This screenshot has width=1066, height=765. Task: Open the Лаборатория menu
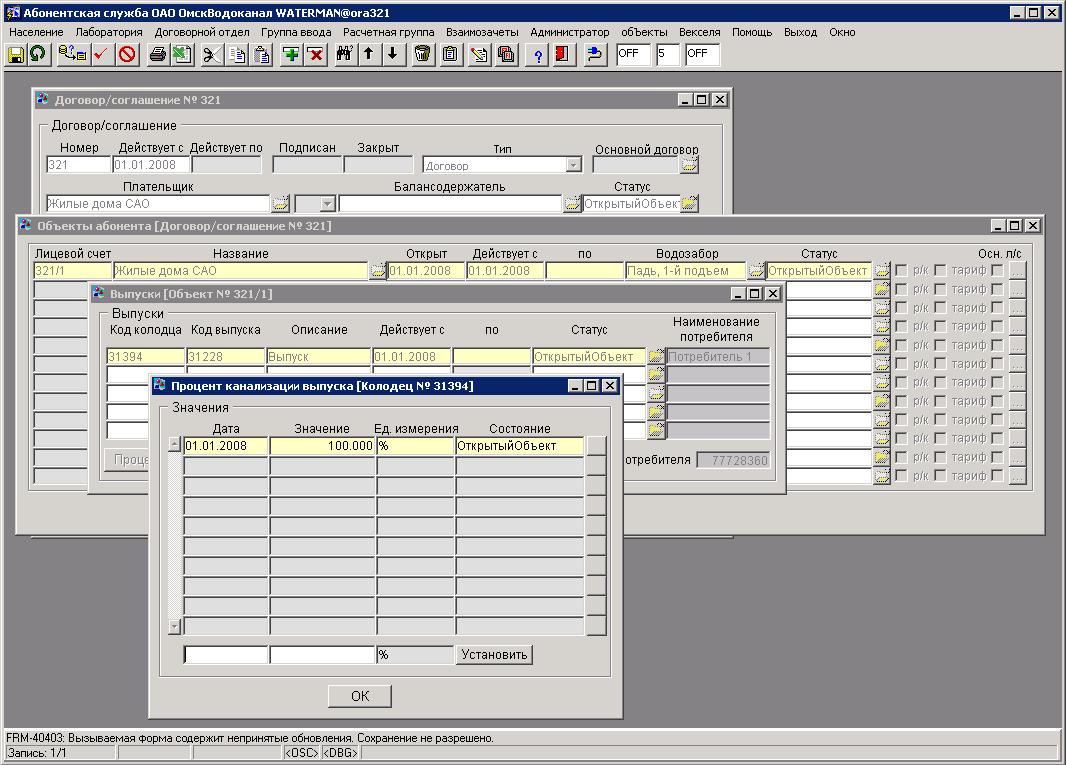109,32
